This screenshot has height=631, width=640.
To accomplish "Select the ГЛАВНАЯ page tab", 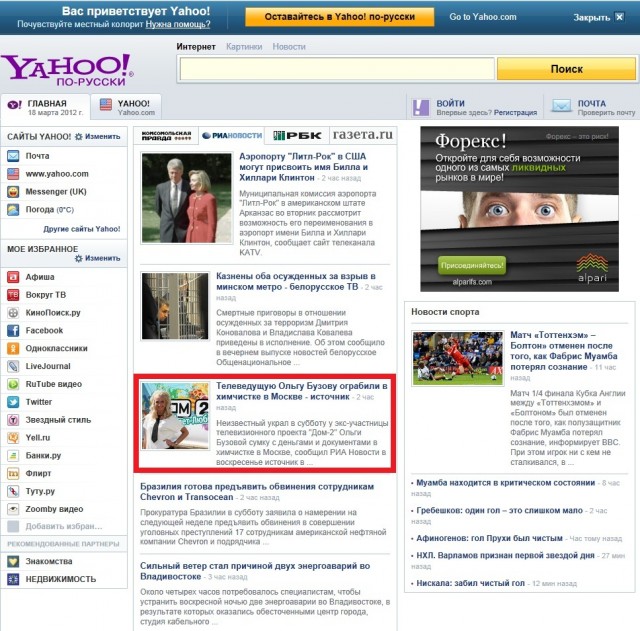I will coord(45,107).
